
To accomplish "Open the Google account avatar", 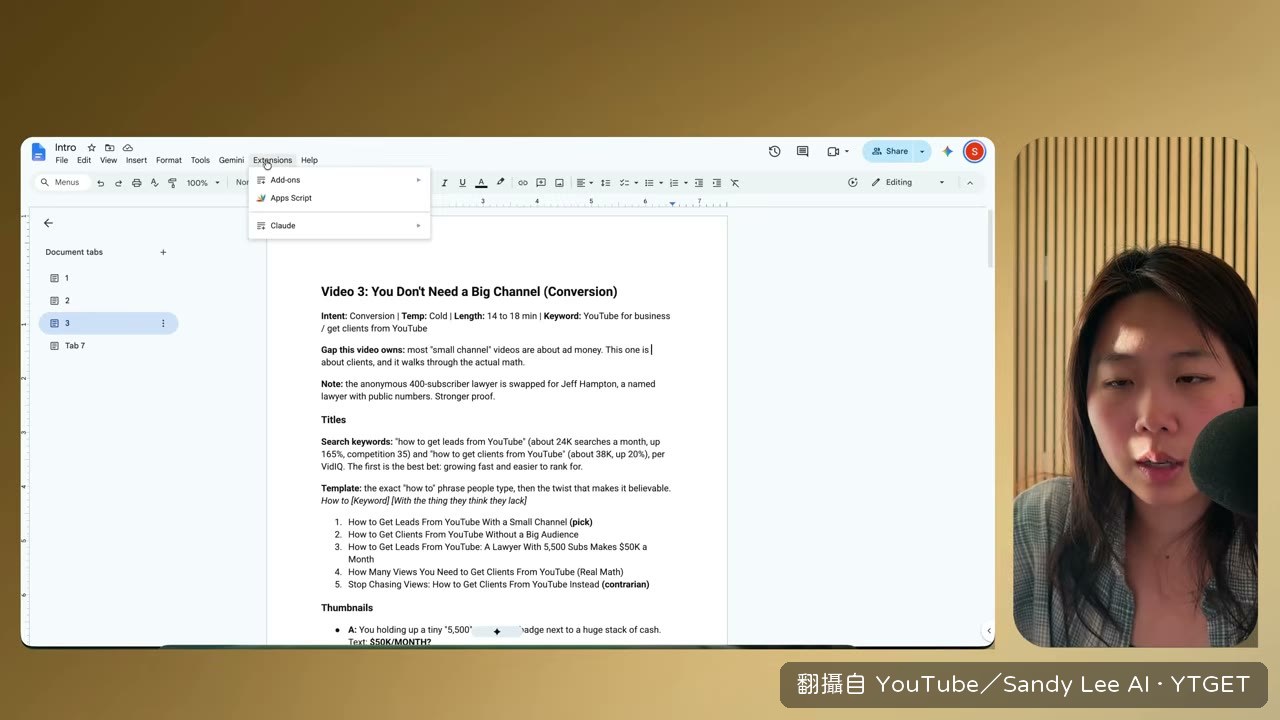I will (x=974, y=152).
